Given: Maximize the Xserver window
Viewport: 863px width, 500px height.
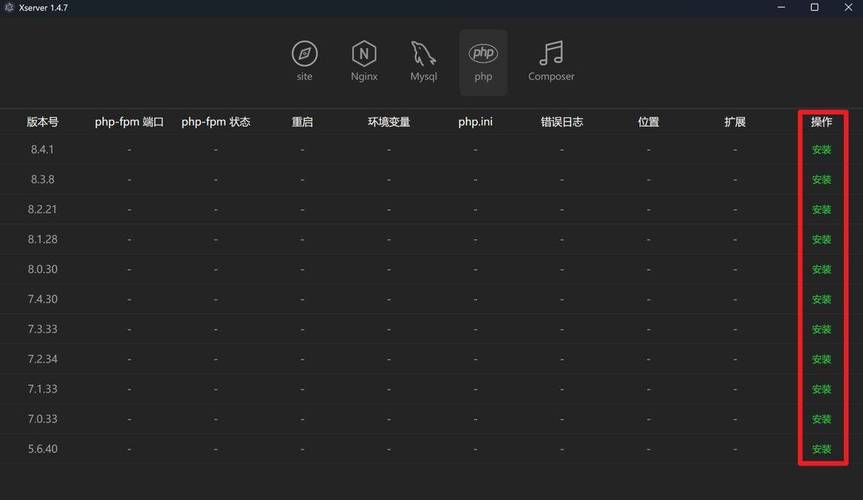Looking at the screenshot, I should 815,7.
